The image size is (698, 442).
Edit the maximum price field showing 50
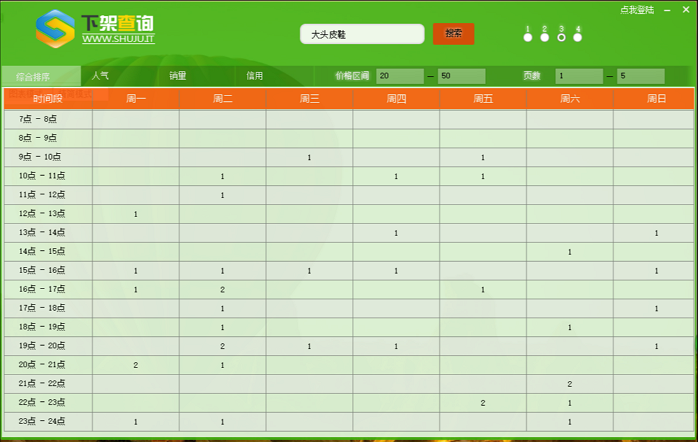pyautogui.click(x=462, y=76)
